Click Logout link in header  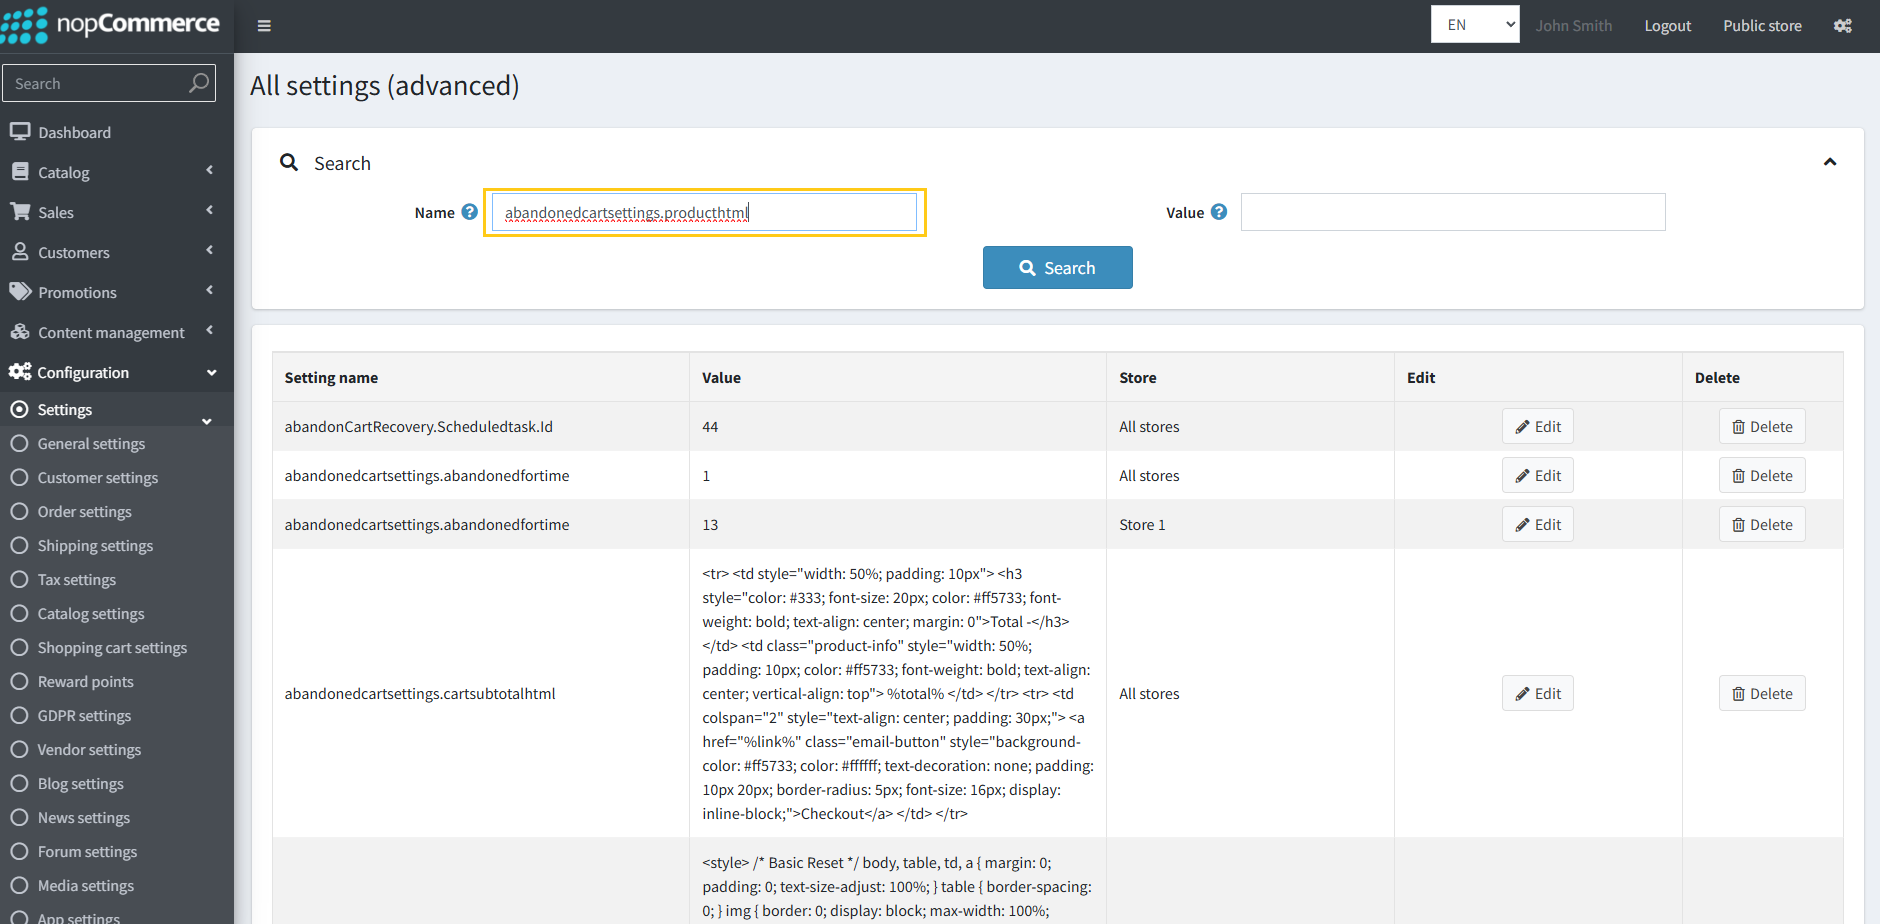(x=1667, y=26)
